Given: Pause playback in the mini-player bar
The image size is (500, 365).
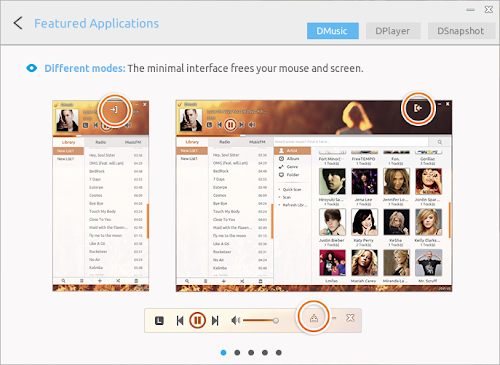Looking at the screenshot, I should 197,320.
